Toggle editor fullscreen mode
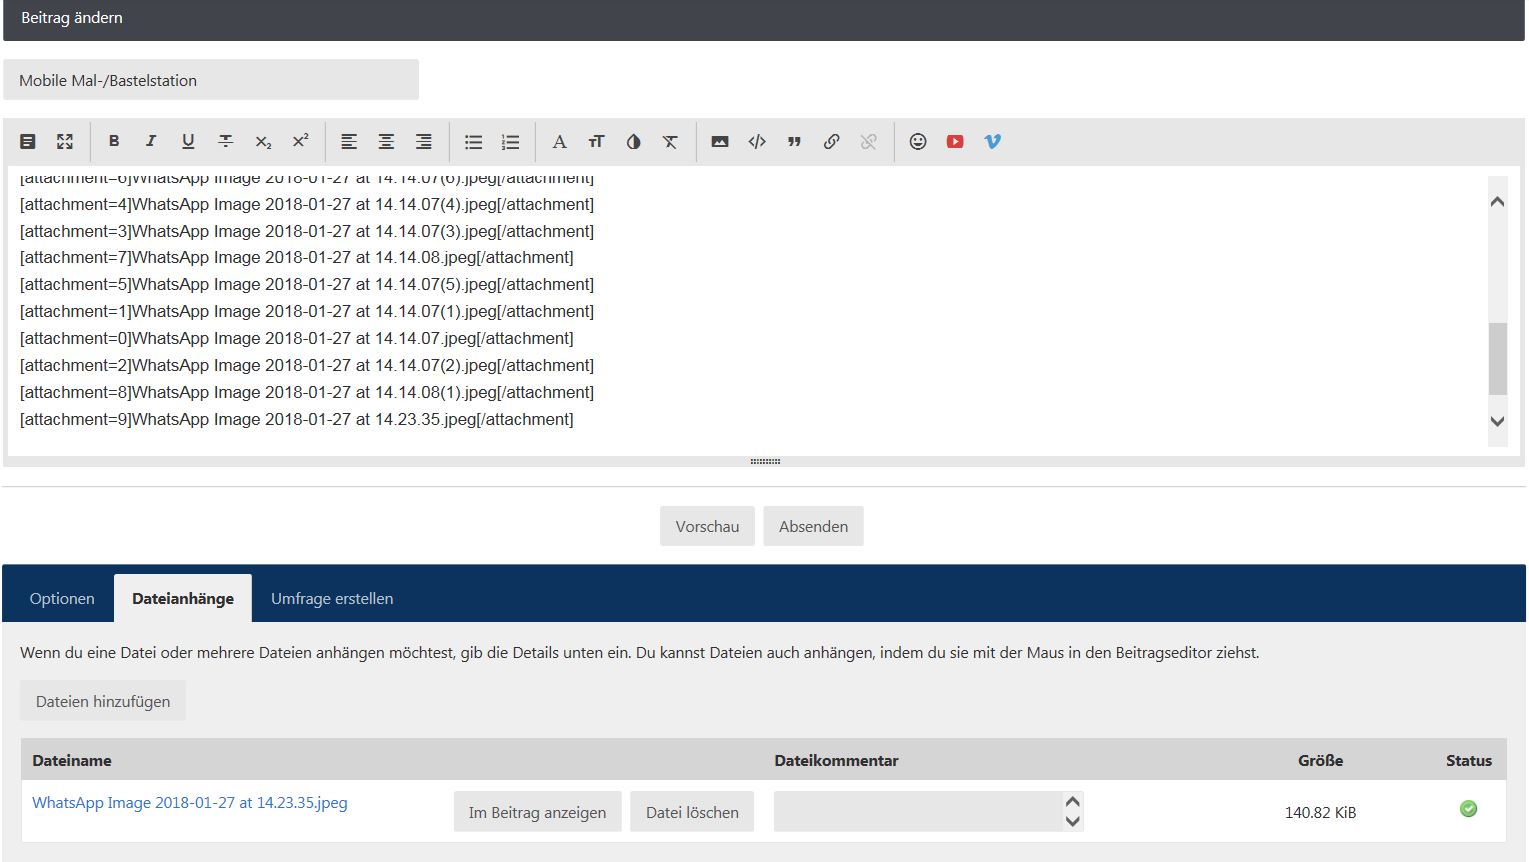Image resolution: width=1529 pixels, height=862 pixels. coord(65,142)
